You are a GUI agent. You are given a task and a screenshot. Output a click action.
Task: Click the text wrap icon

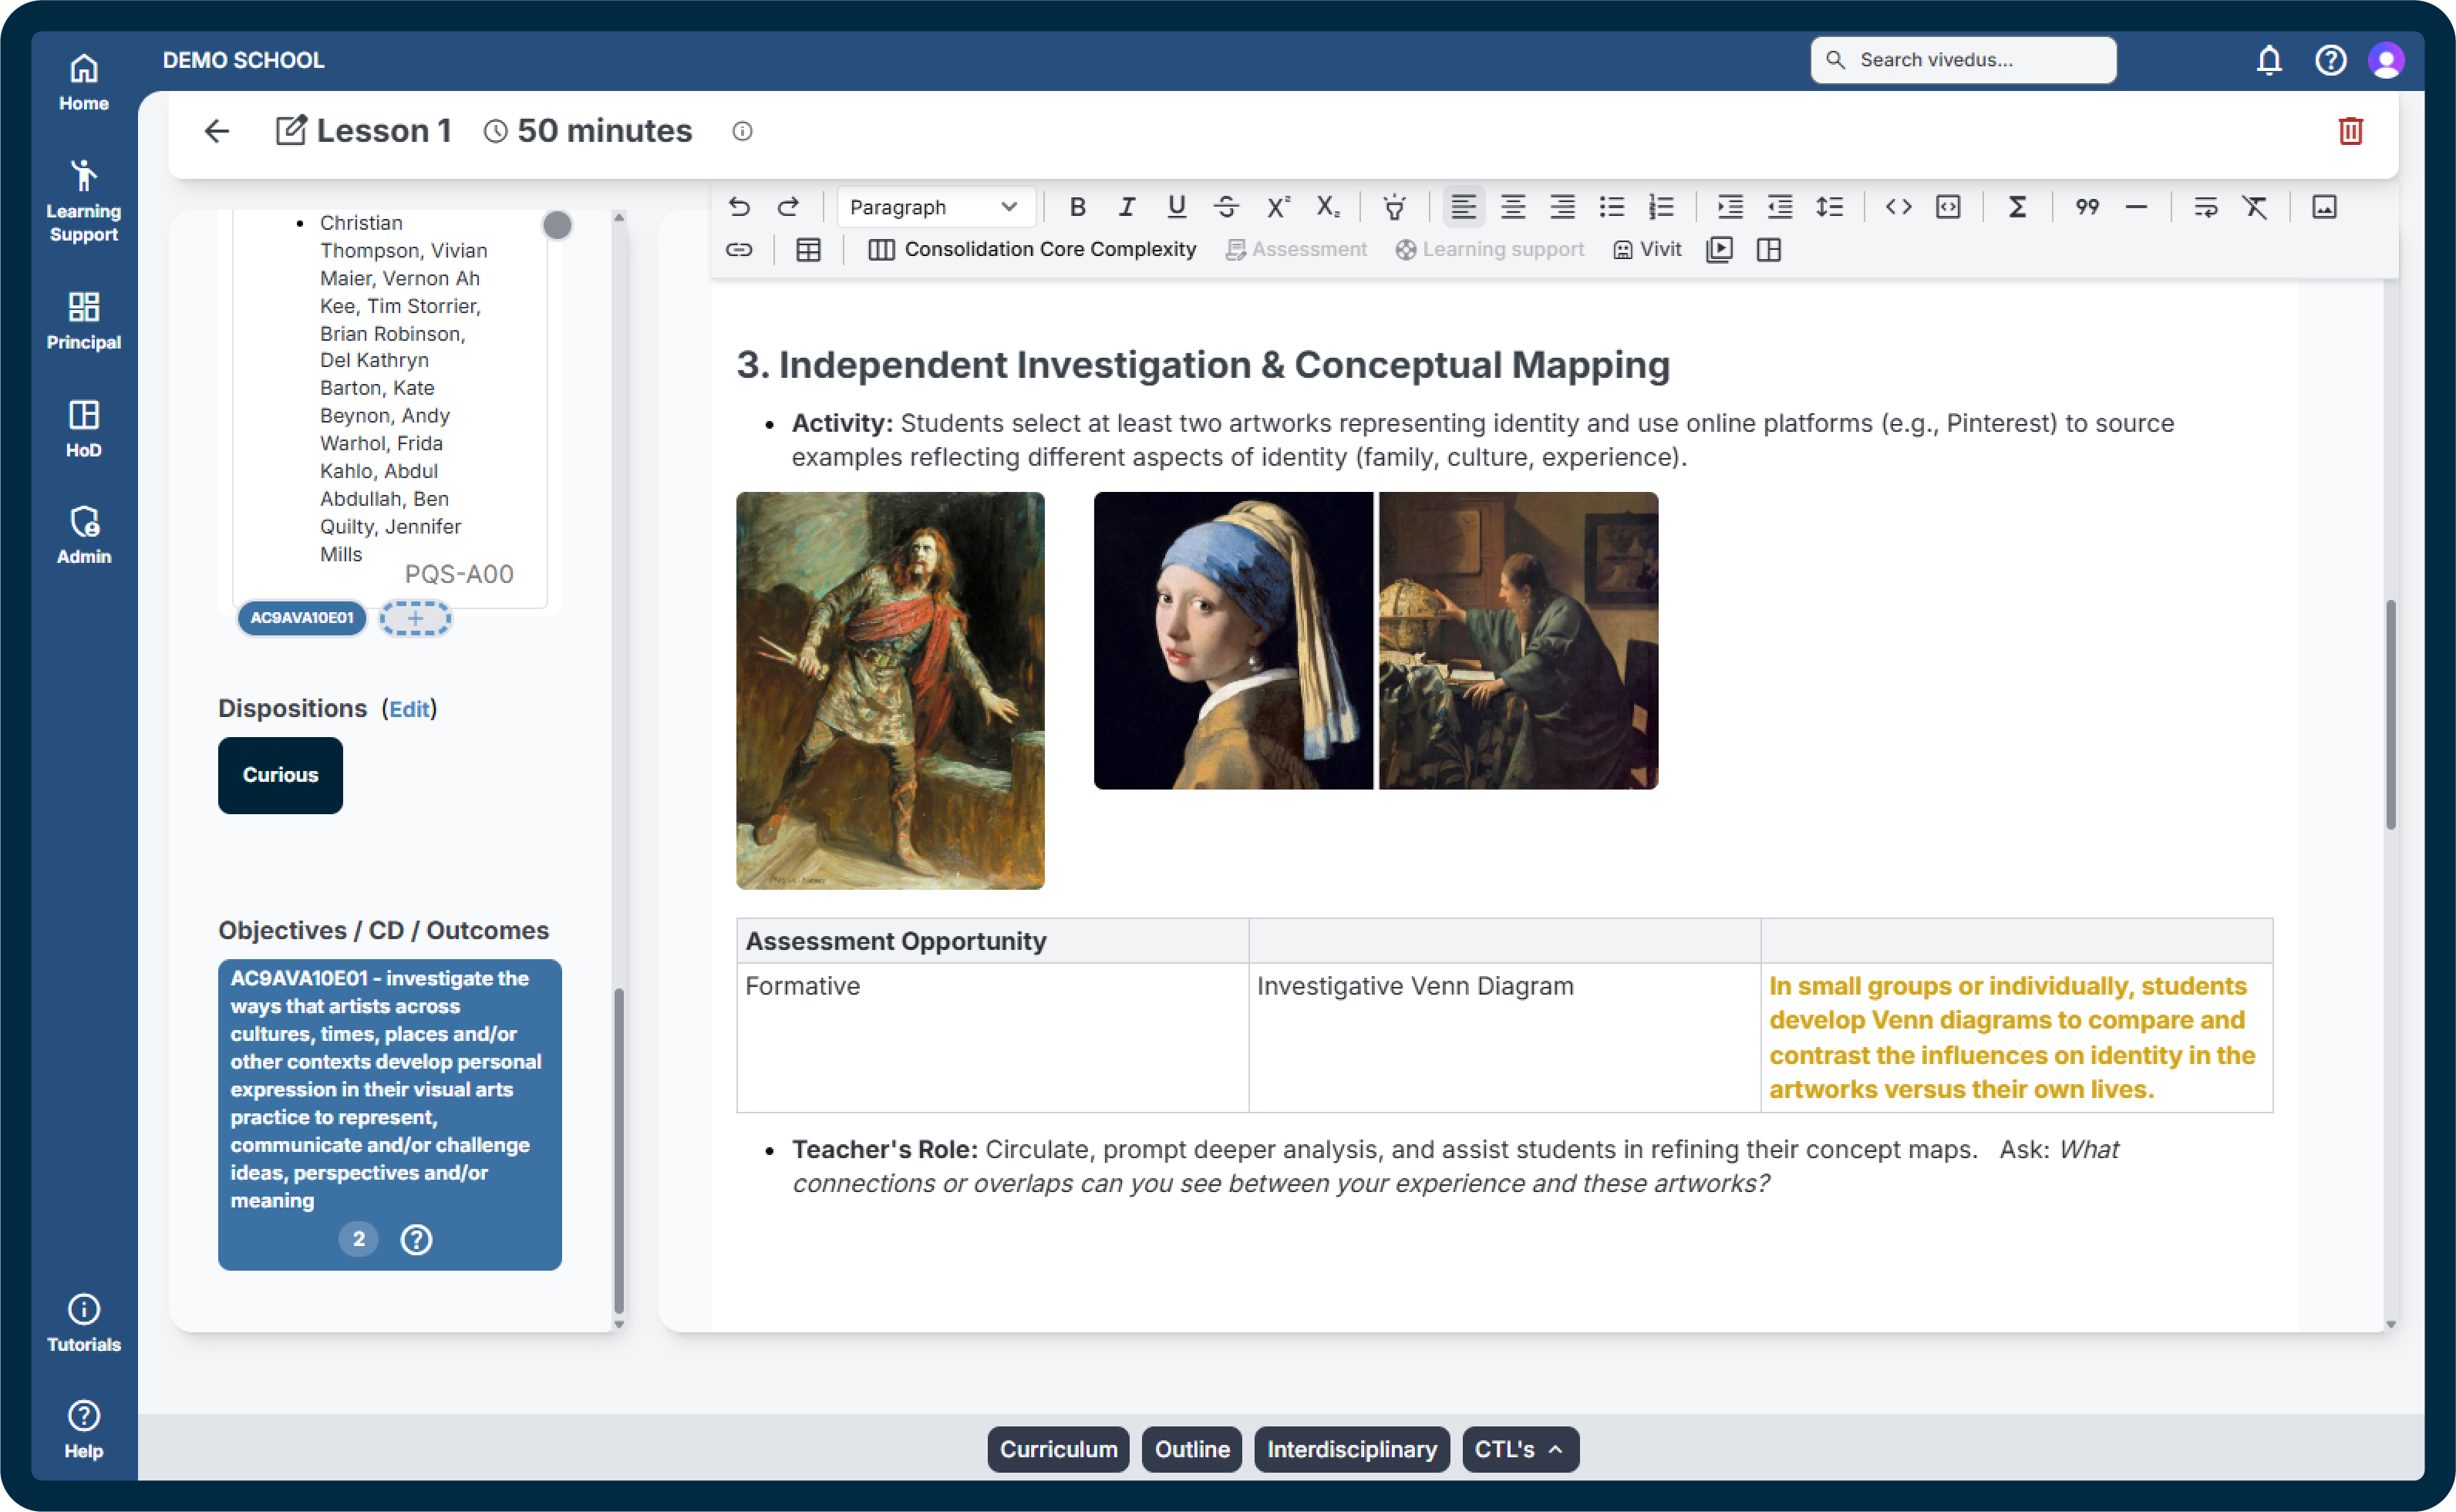tap(2205, 207)
